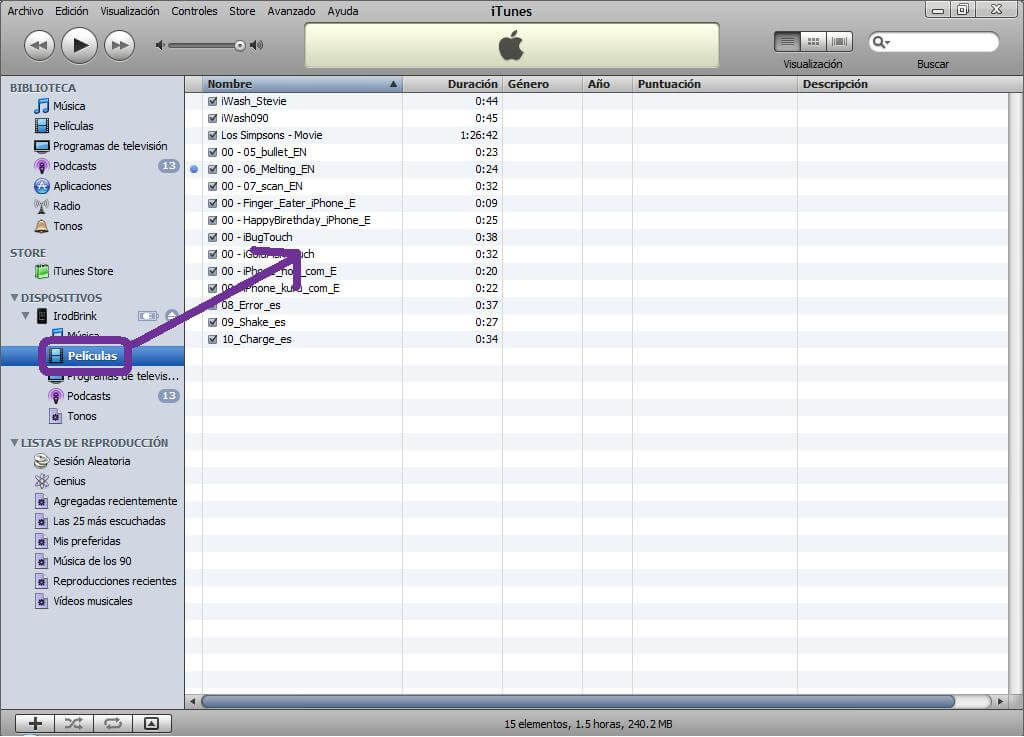1024x737 pixels.
Task: Adjust the volume slider knob
Action: 240,46
